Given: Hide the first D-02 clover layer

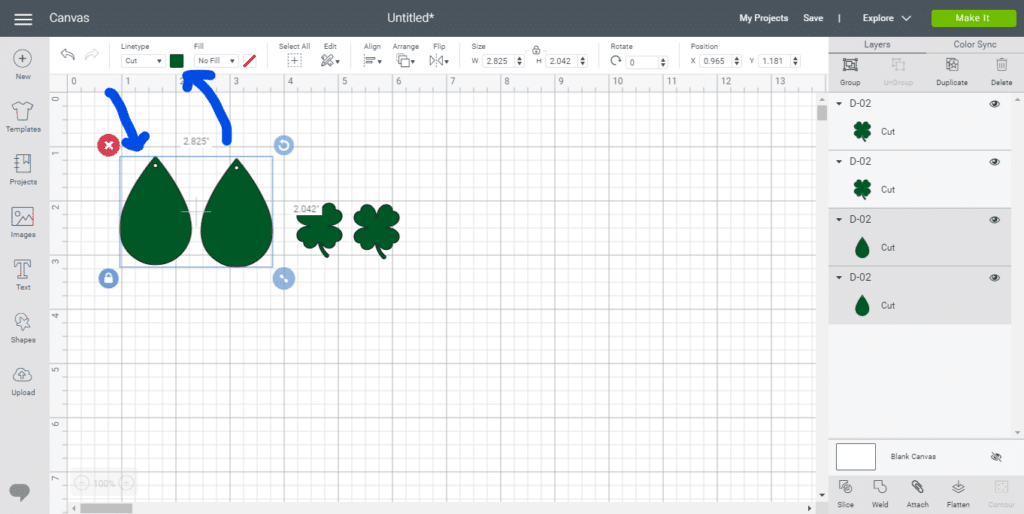Looking at the screenshot, I should (994, 103).
